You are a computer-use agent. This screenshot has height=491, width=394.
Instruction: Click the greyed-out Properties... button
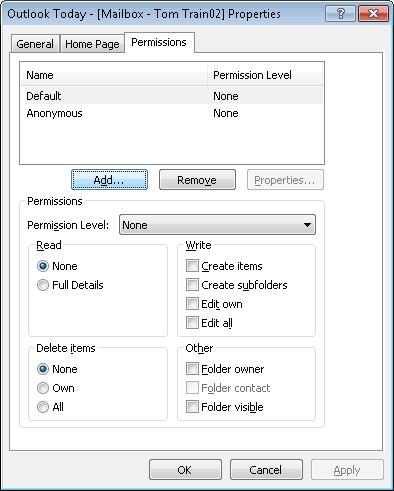point(285,180)
